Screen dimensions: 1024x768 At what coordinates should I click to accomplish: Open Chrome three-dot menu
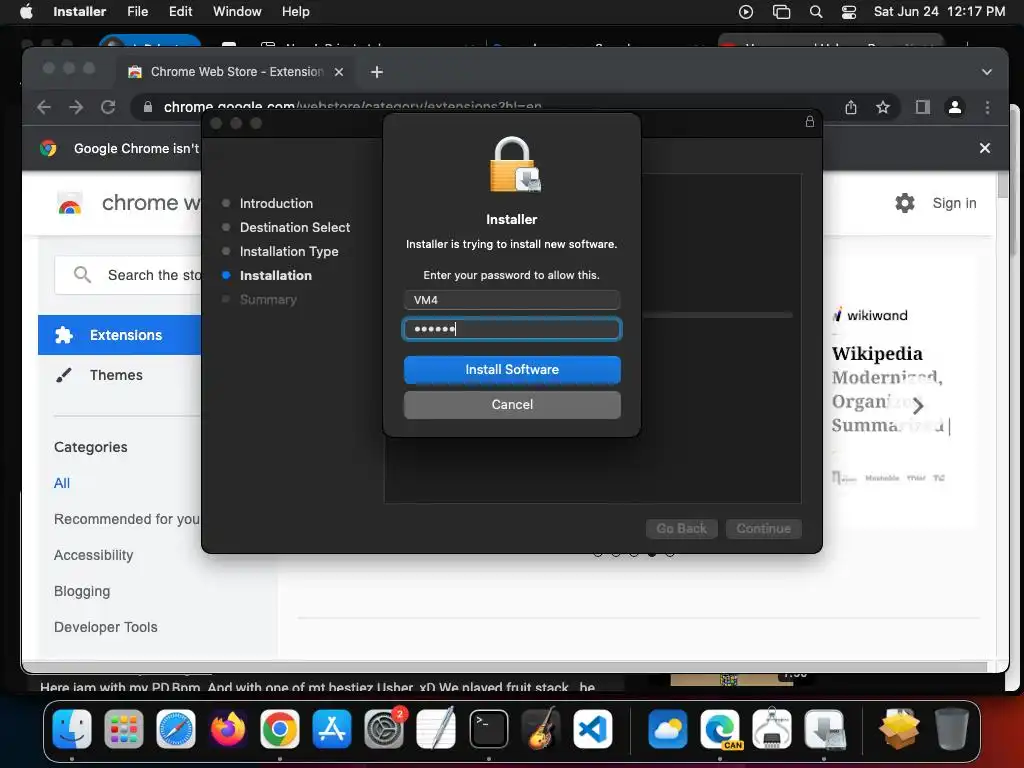click(987, 107)
